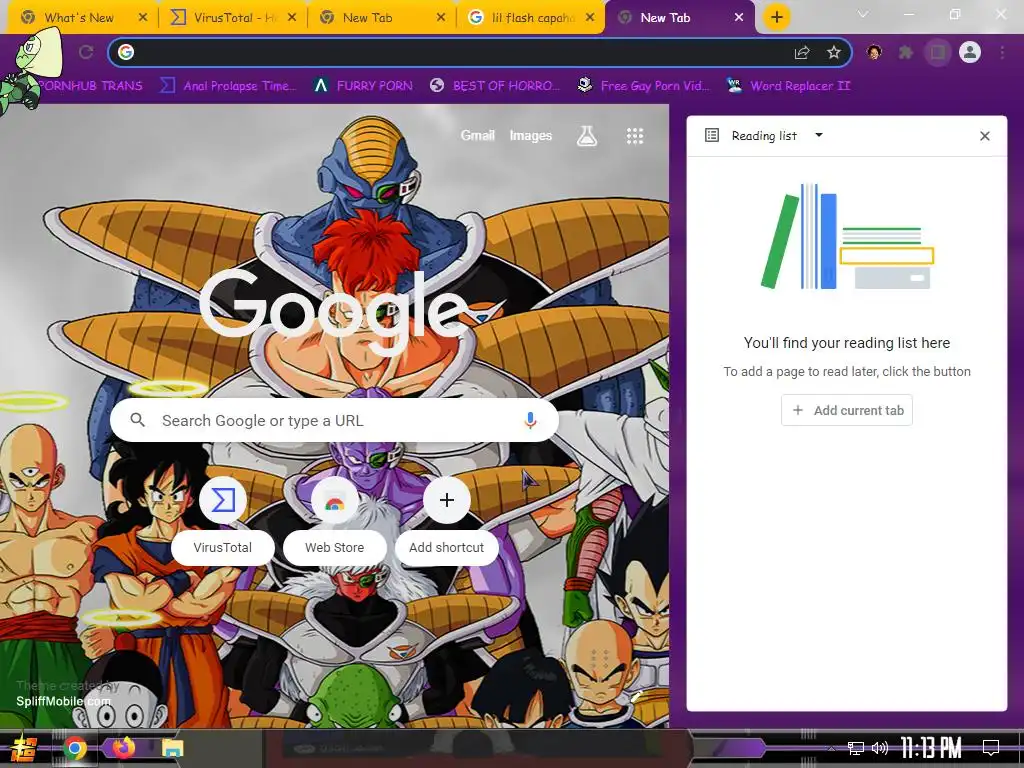Start voice search with microphone icon
This screenshot has height=768, width=1024.
(x=530, y=420)
